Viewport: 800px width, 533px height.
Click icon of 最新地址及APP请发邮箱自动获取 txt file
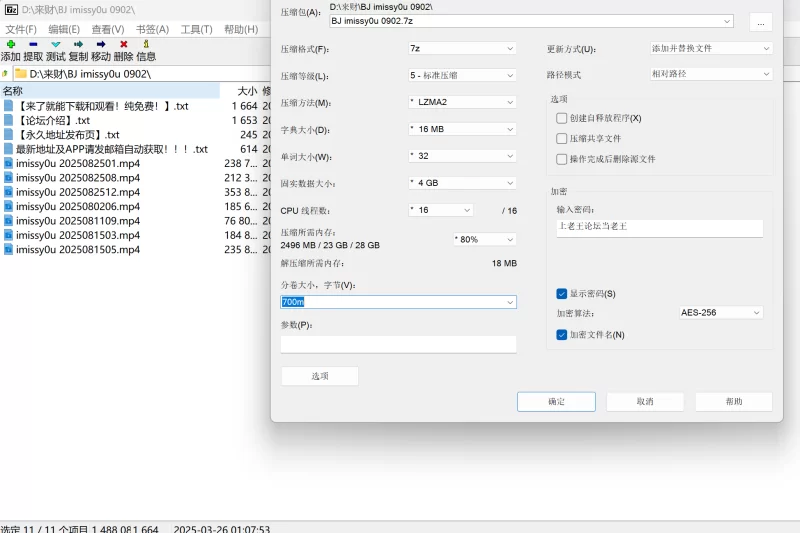(8, 149)
